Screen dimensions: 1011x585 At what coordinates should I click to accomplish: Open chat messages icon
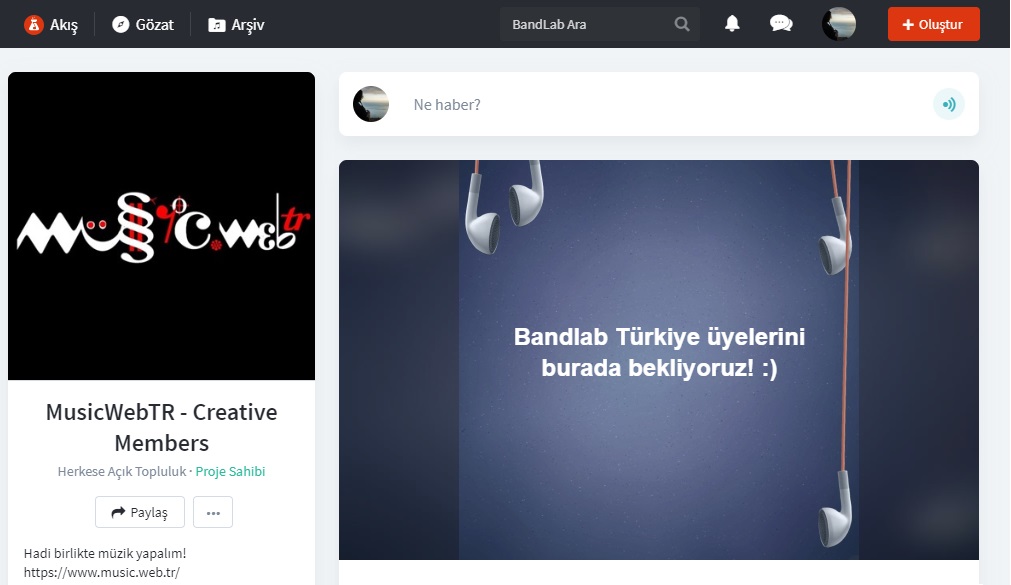coord(781,24)
